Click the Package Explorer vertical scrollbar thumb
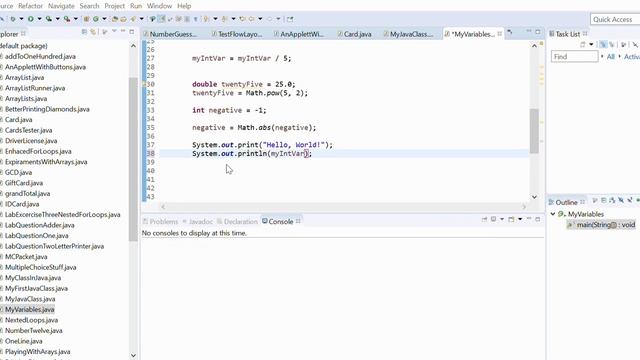The image size is (640, 360). [133, 159]
